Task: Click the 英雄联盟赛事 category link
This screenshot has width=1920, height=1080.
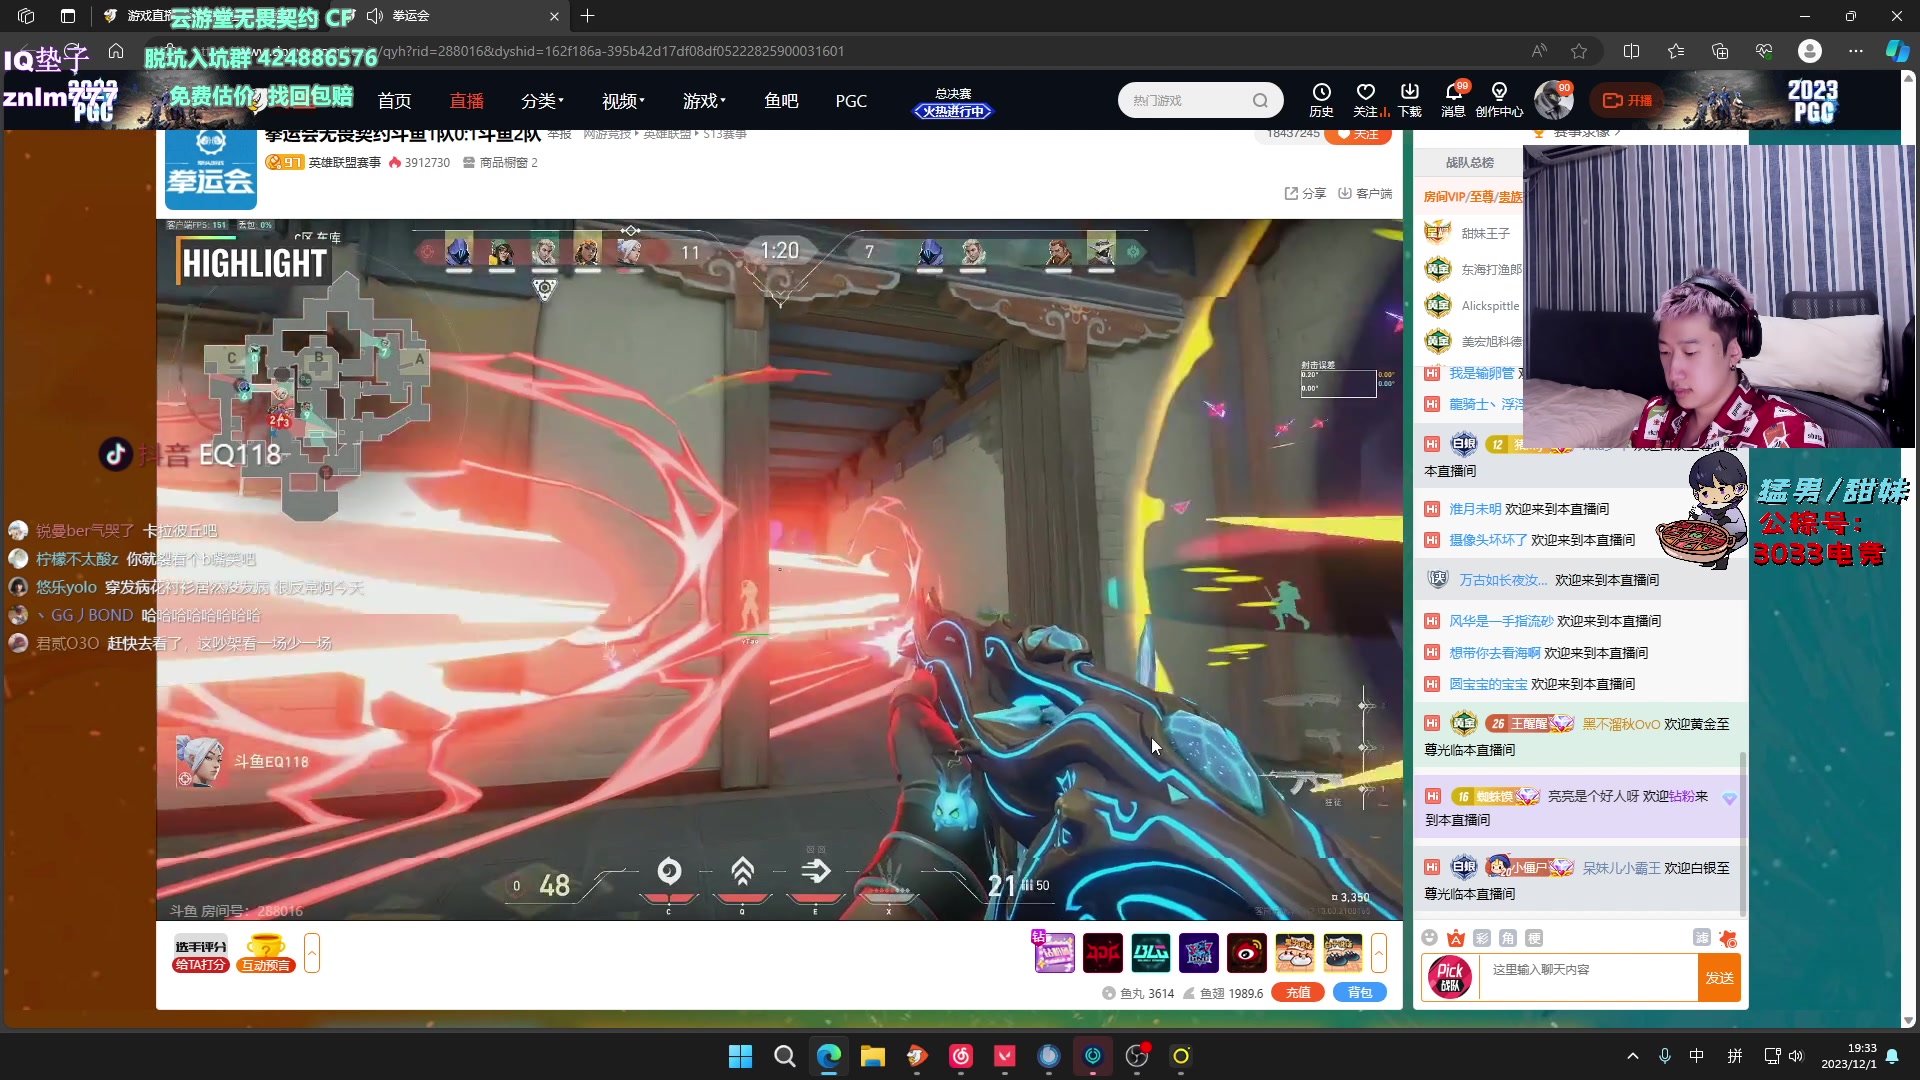Action: [x=344, y=162]
